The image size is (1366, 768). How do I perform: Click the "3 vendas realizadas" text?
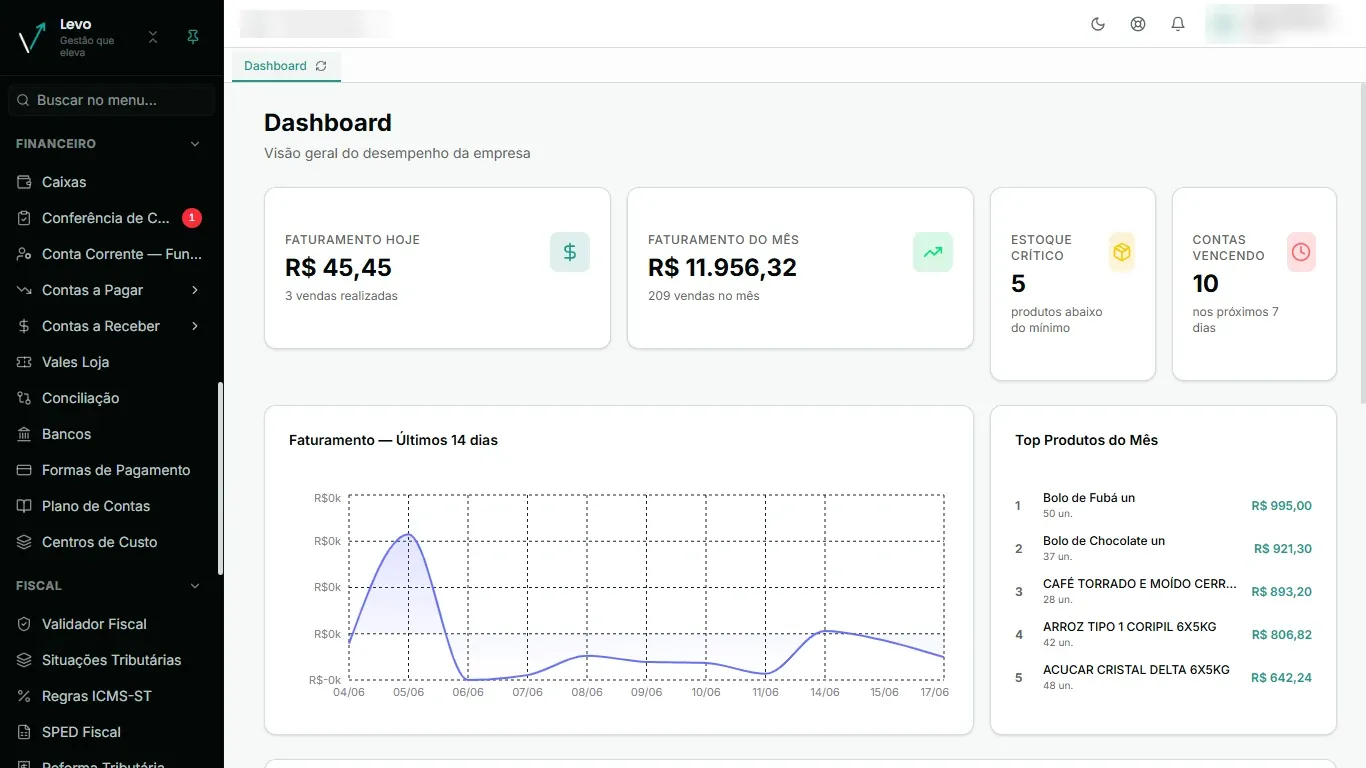(x=341, y=296)
